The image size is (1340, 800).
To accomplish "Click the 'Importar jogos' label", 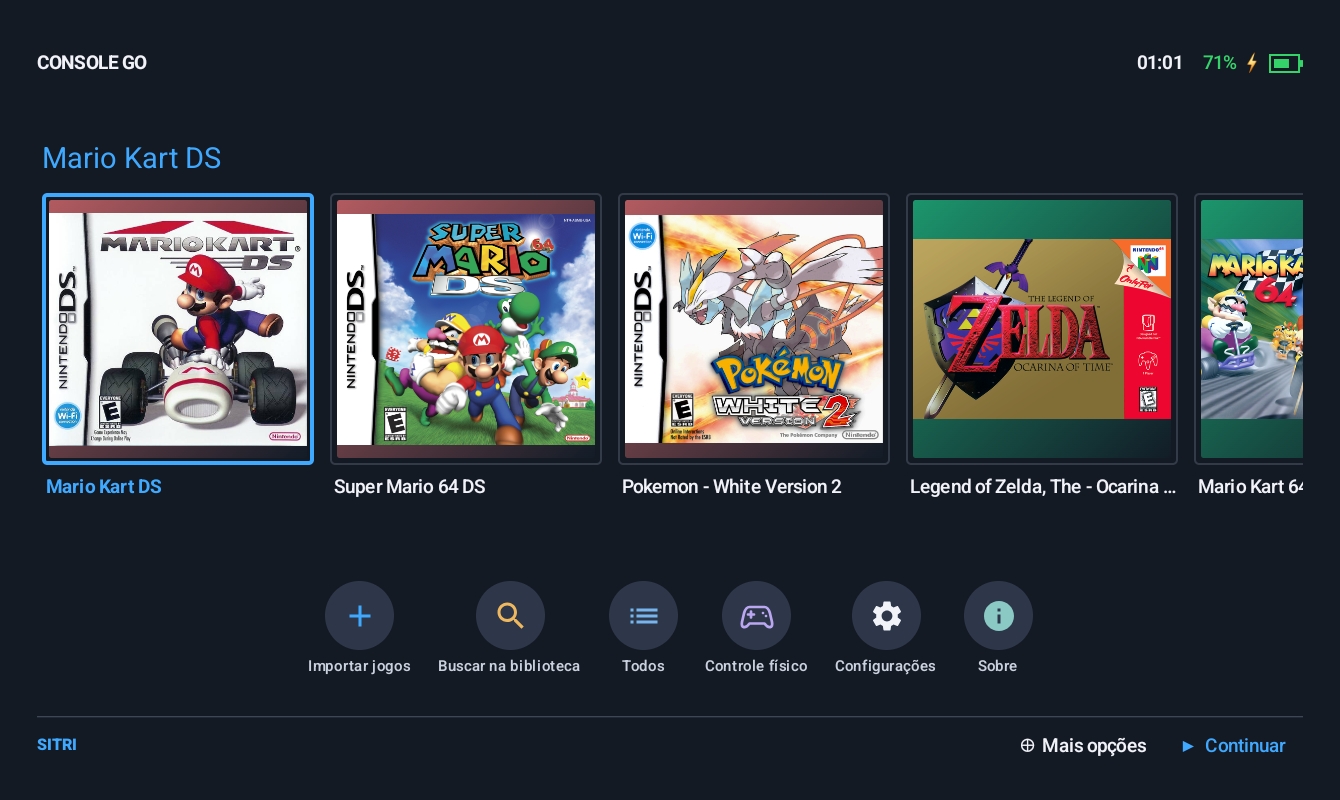I will click(x=359, y=666).
